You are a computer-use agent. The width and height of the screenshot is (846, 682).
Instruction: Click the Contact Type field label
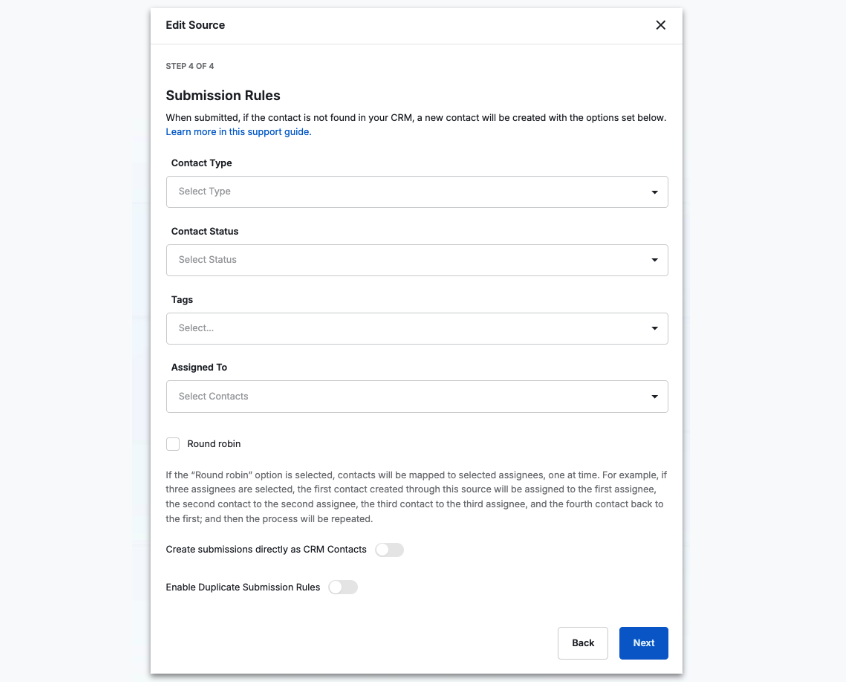point(201,163)
